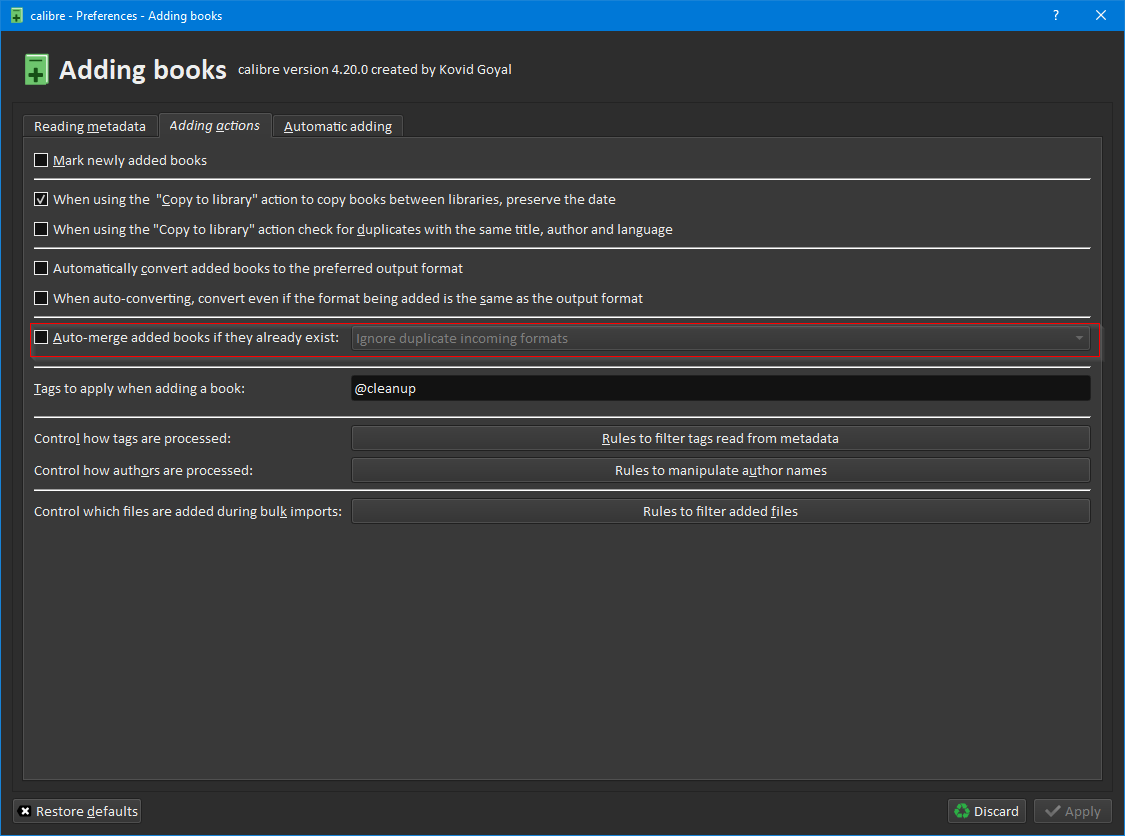Click the green Adding books header icon
Image resolution: width=1125 pixels, height=836 pixels.
click(37, 70)
